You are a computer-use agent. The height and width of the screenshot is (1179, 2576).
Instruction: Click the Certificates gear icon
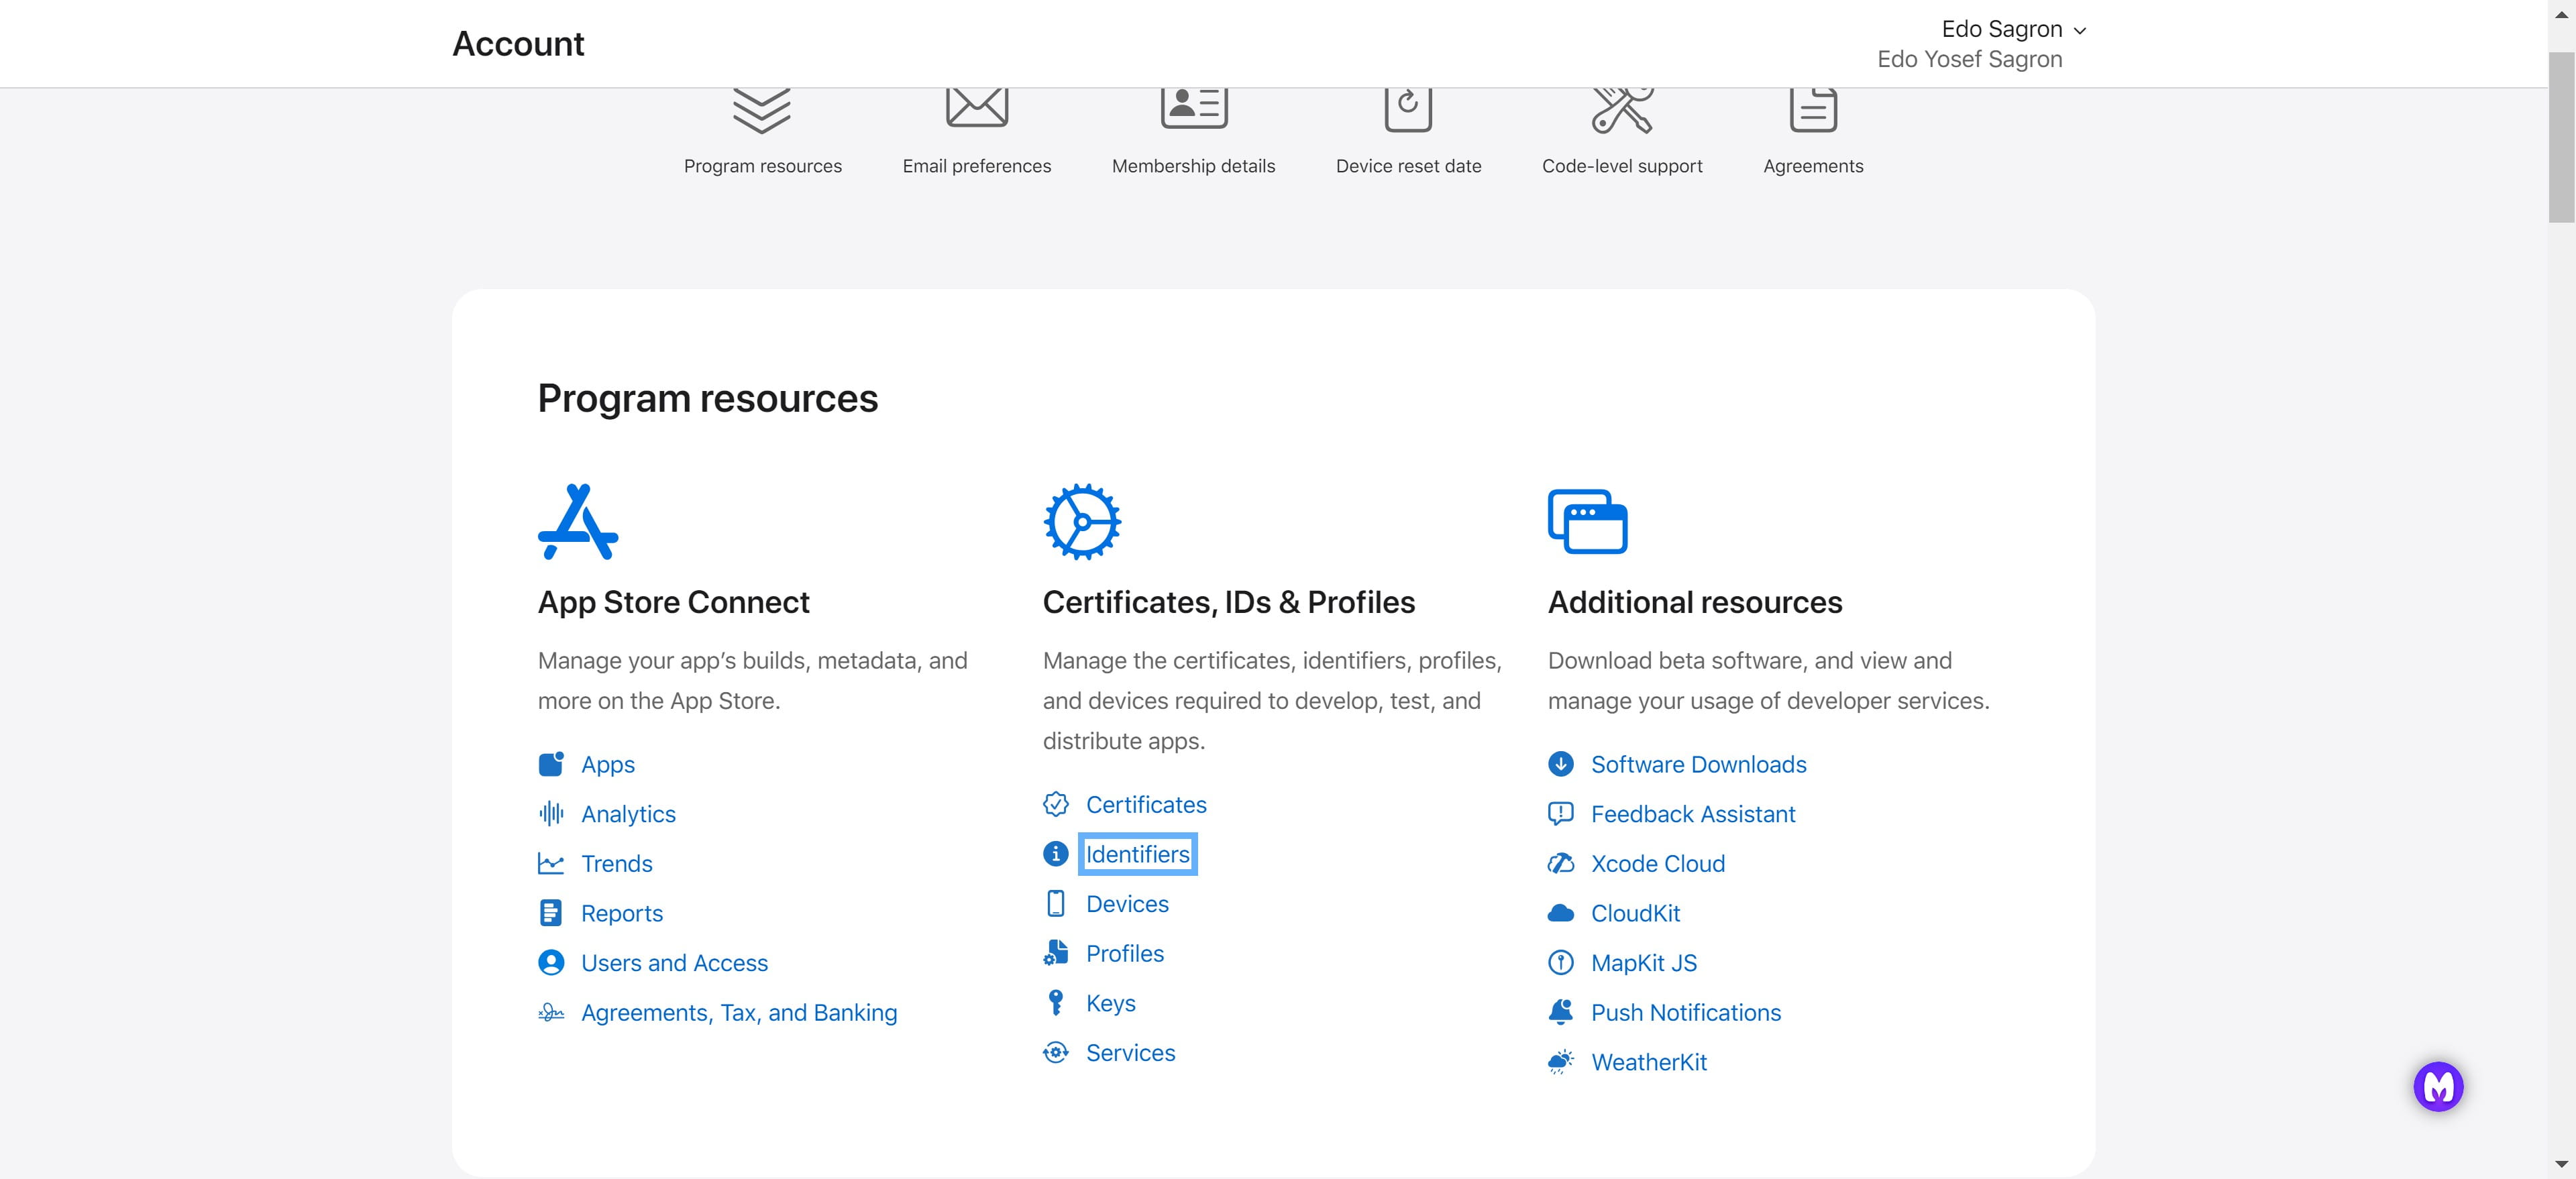pos(1081,521)
